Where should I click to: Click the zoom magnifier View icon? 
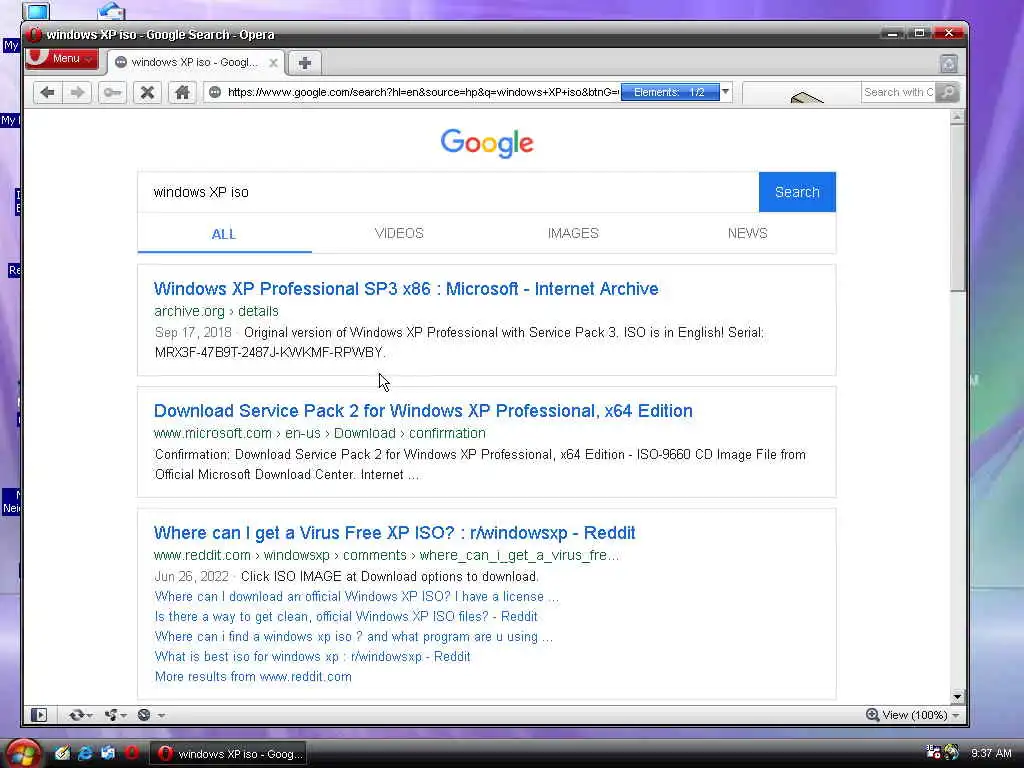tap(872, 715)
